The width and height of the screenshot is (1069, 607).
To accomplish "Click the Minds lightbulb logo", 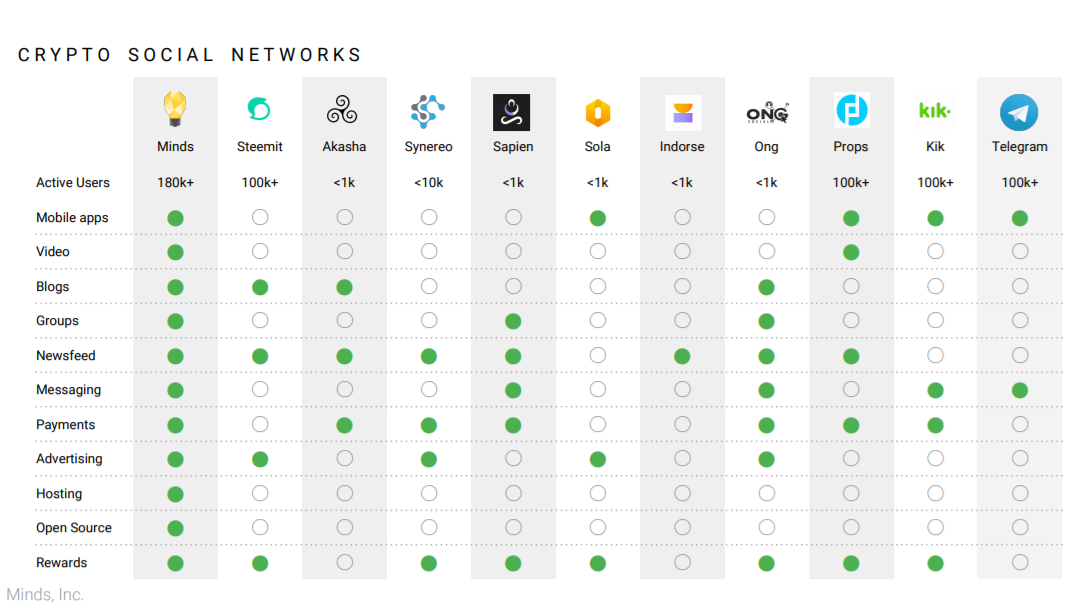I will tap(175, 109).
